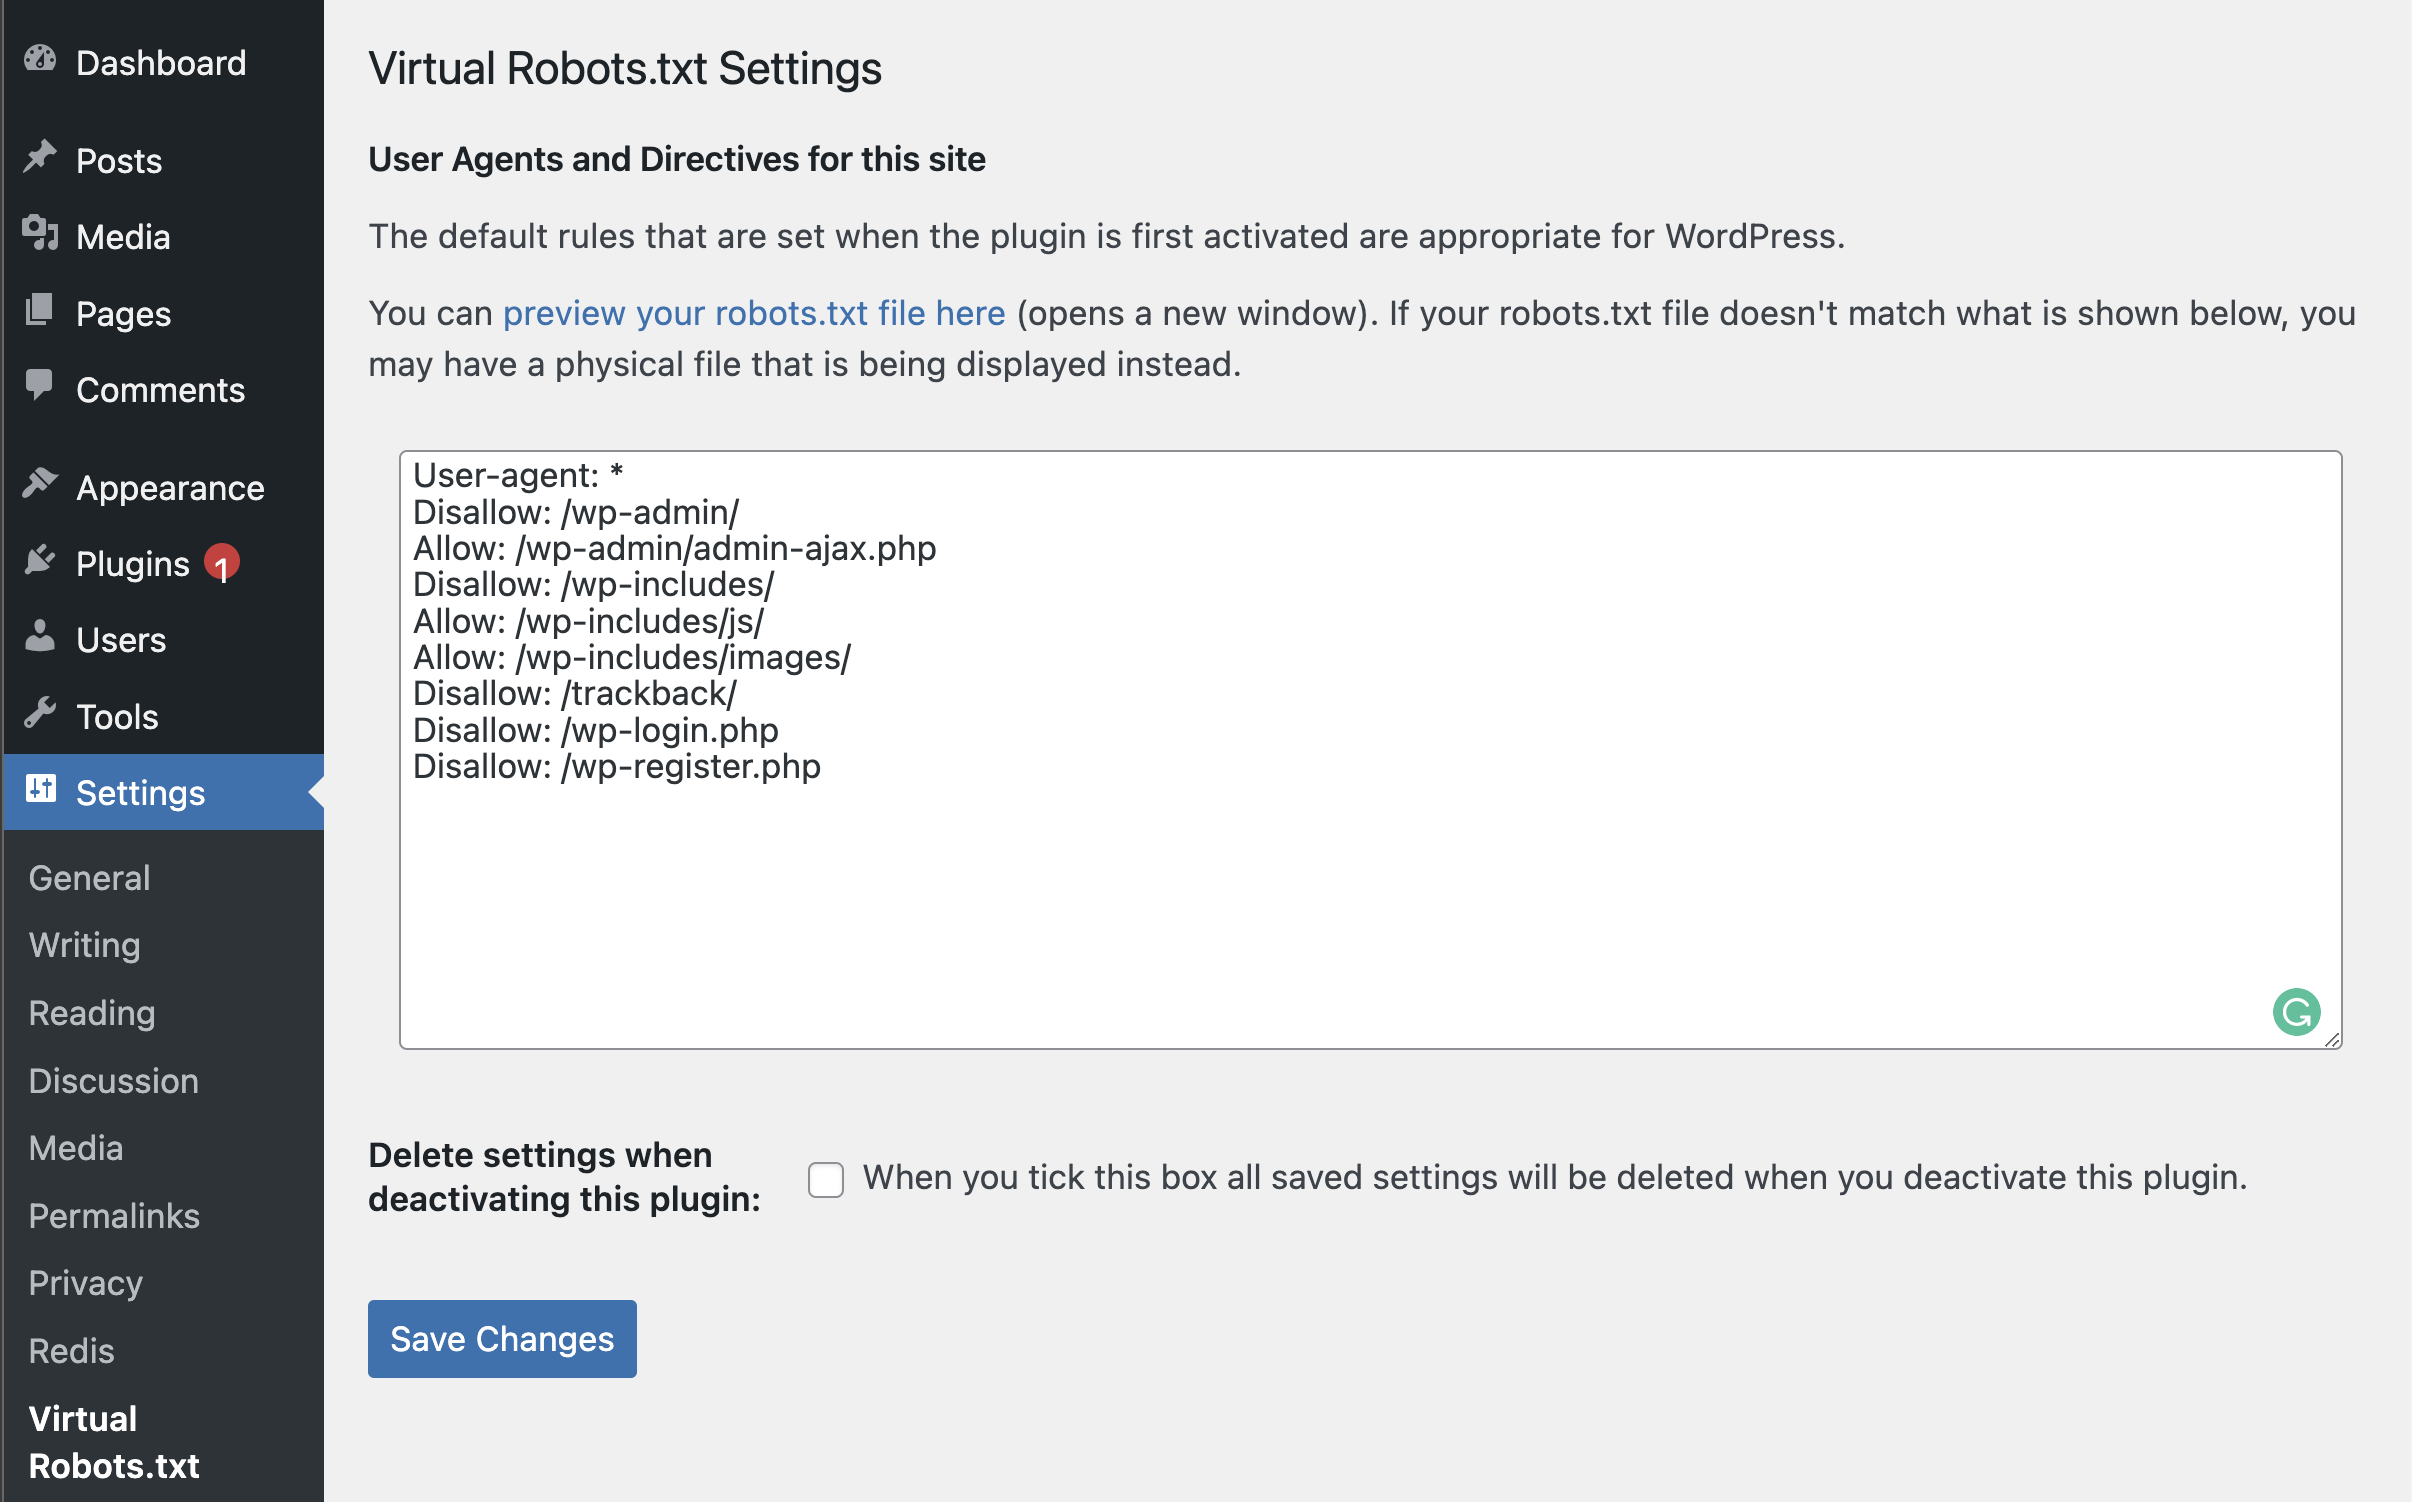Go to Privacy settings submenu

86,1283
